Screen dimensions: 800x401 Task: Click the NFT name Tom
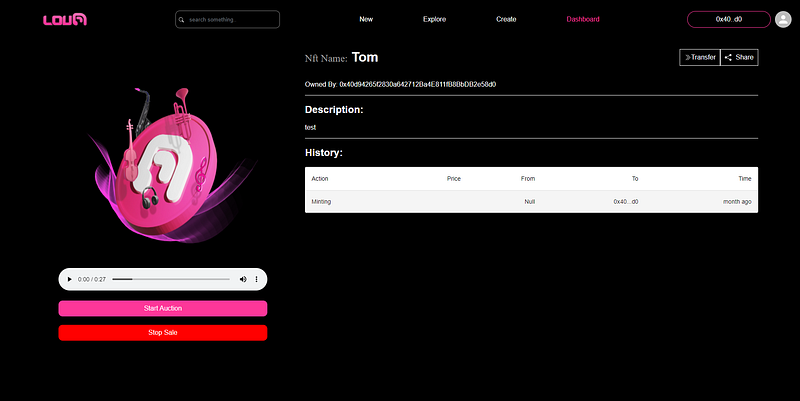tap(365, 57)
